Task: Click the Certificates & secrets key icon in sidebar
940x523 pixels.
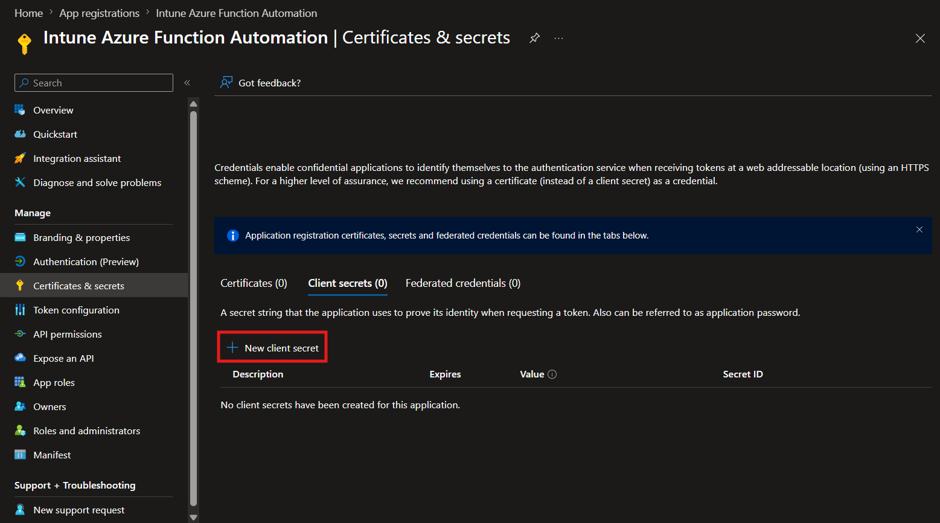Action: (x=20, y=285)
